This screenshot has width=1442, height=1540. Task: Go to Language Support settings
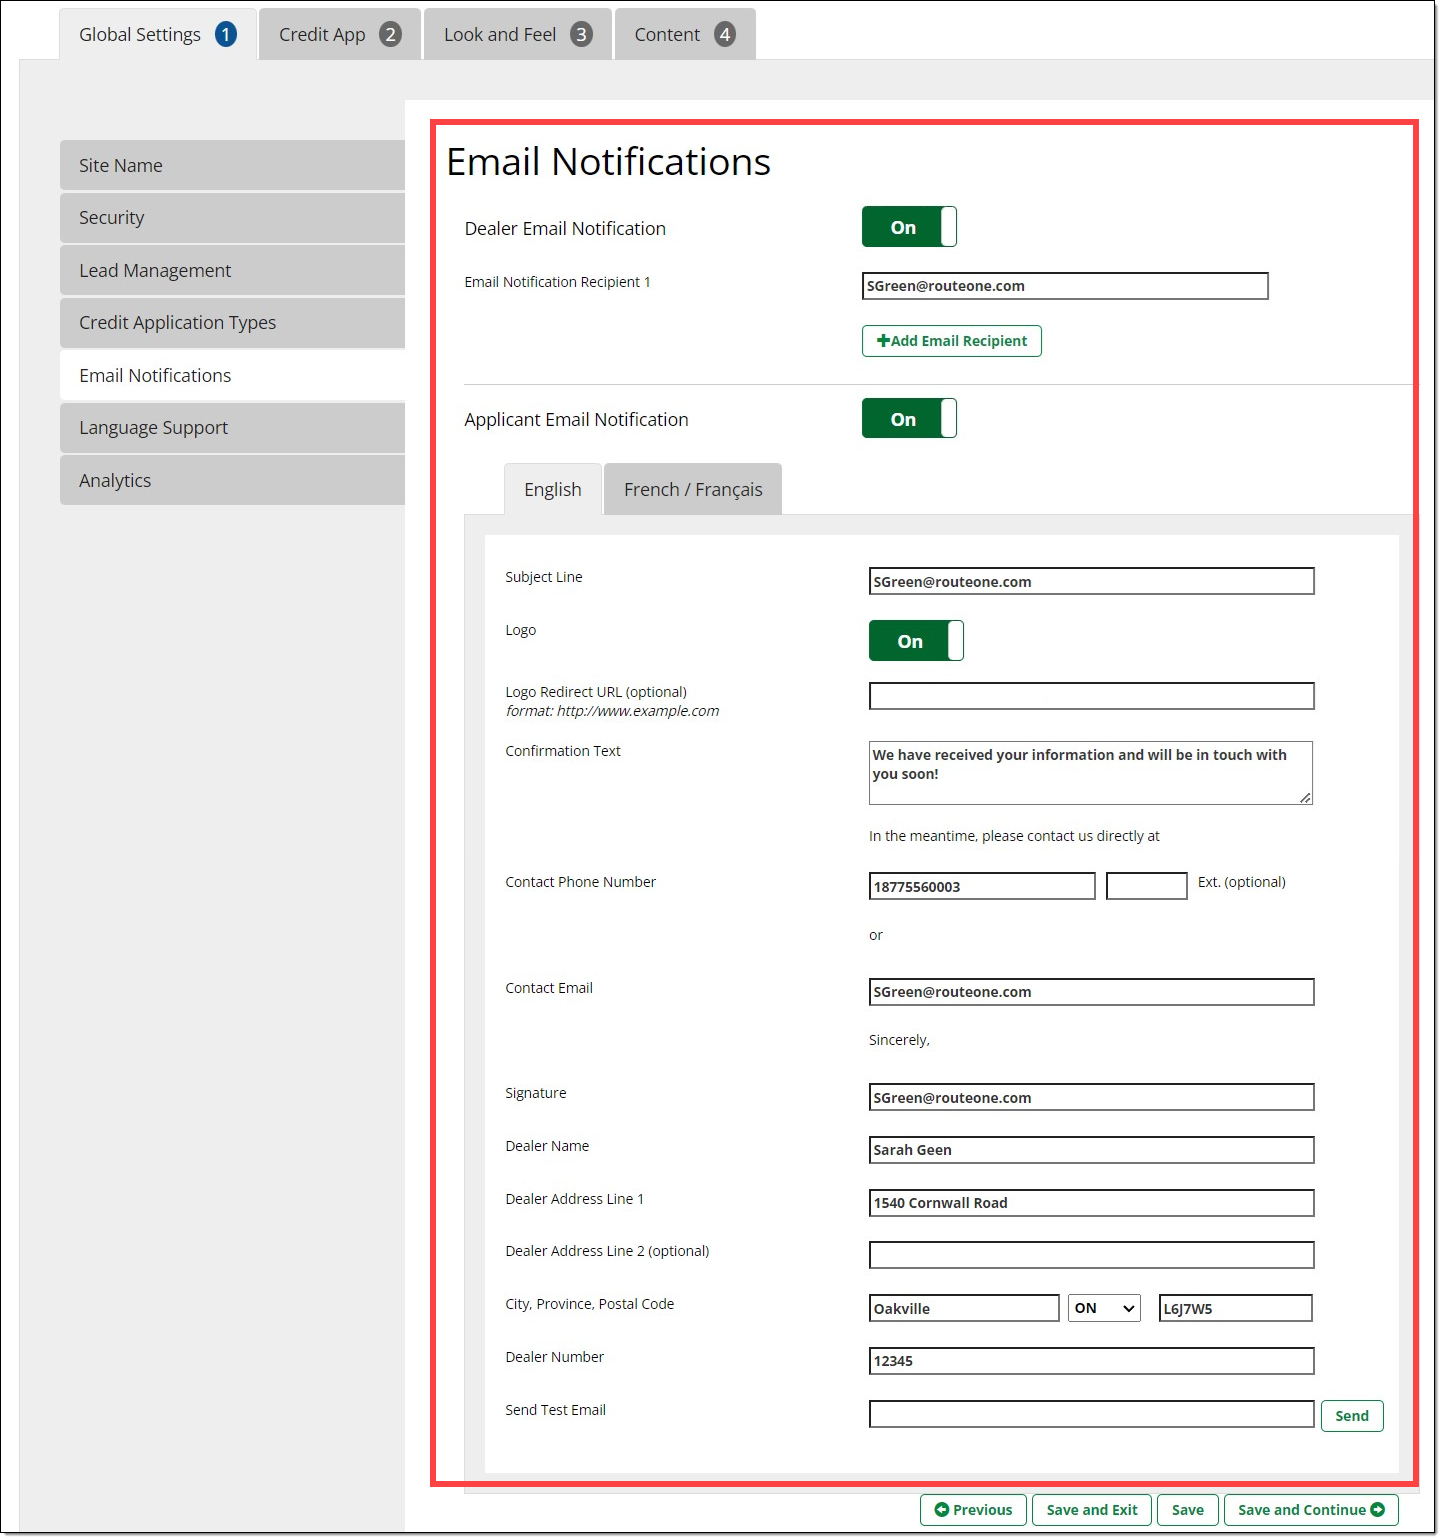[232, 428]
